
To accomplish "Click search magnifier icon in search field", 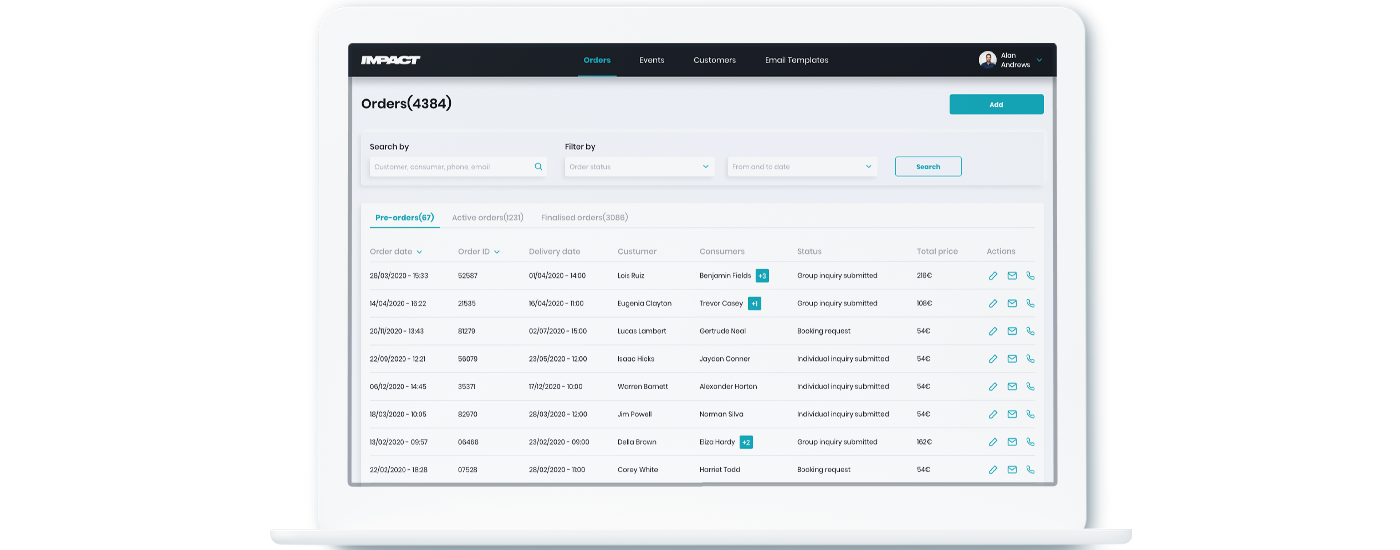I will pos(538,167).
